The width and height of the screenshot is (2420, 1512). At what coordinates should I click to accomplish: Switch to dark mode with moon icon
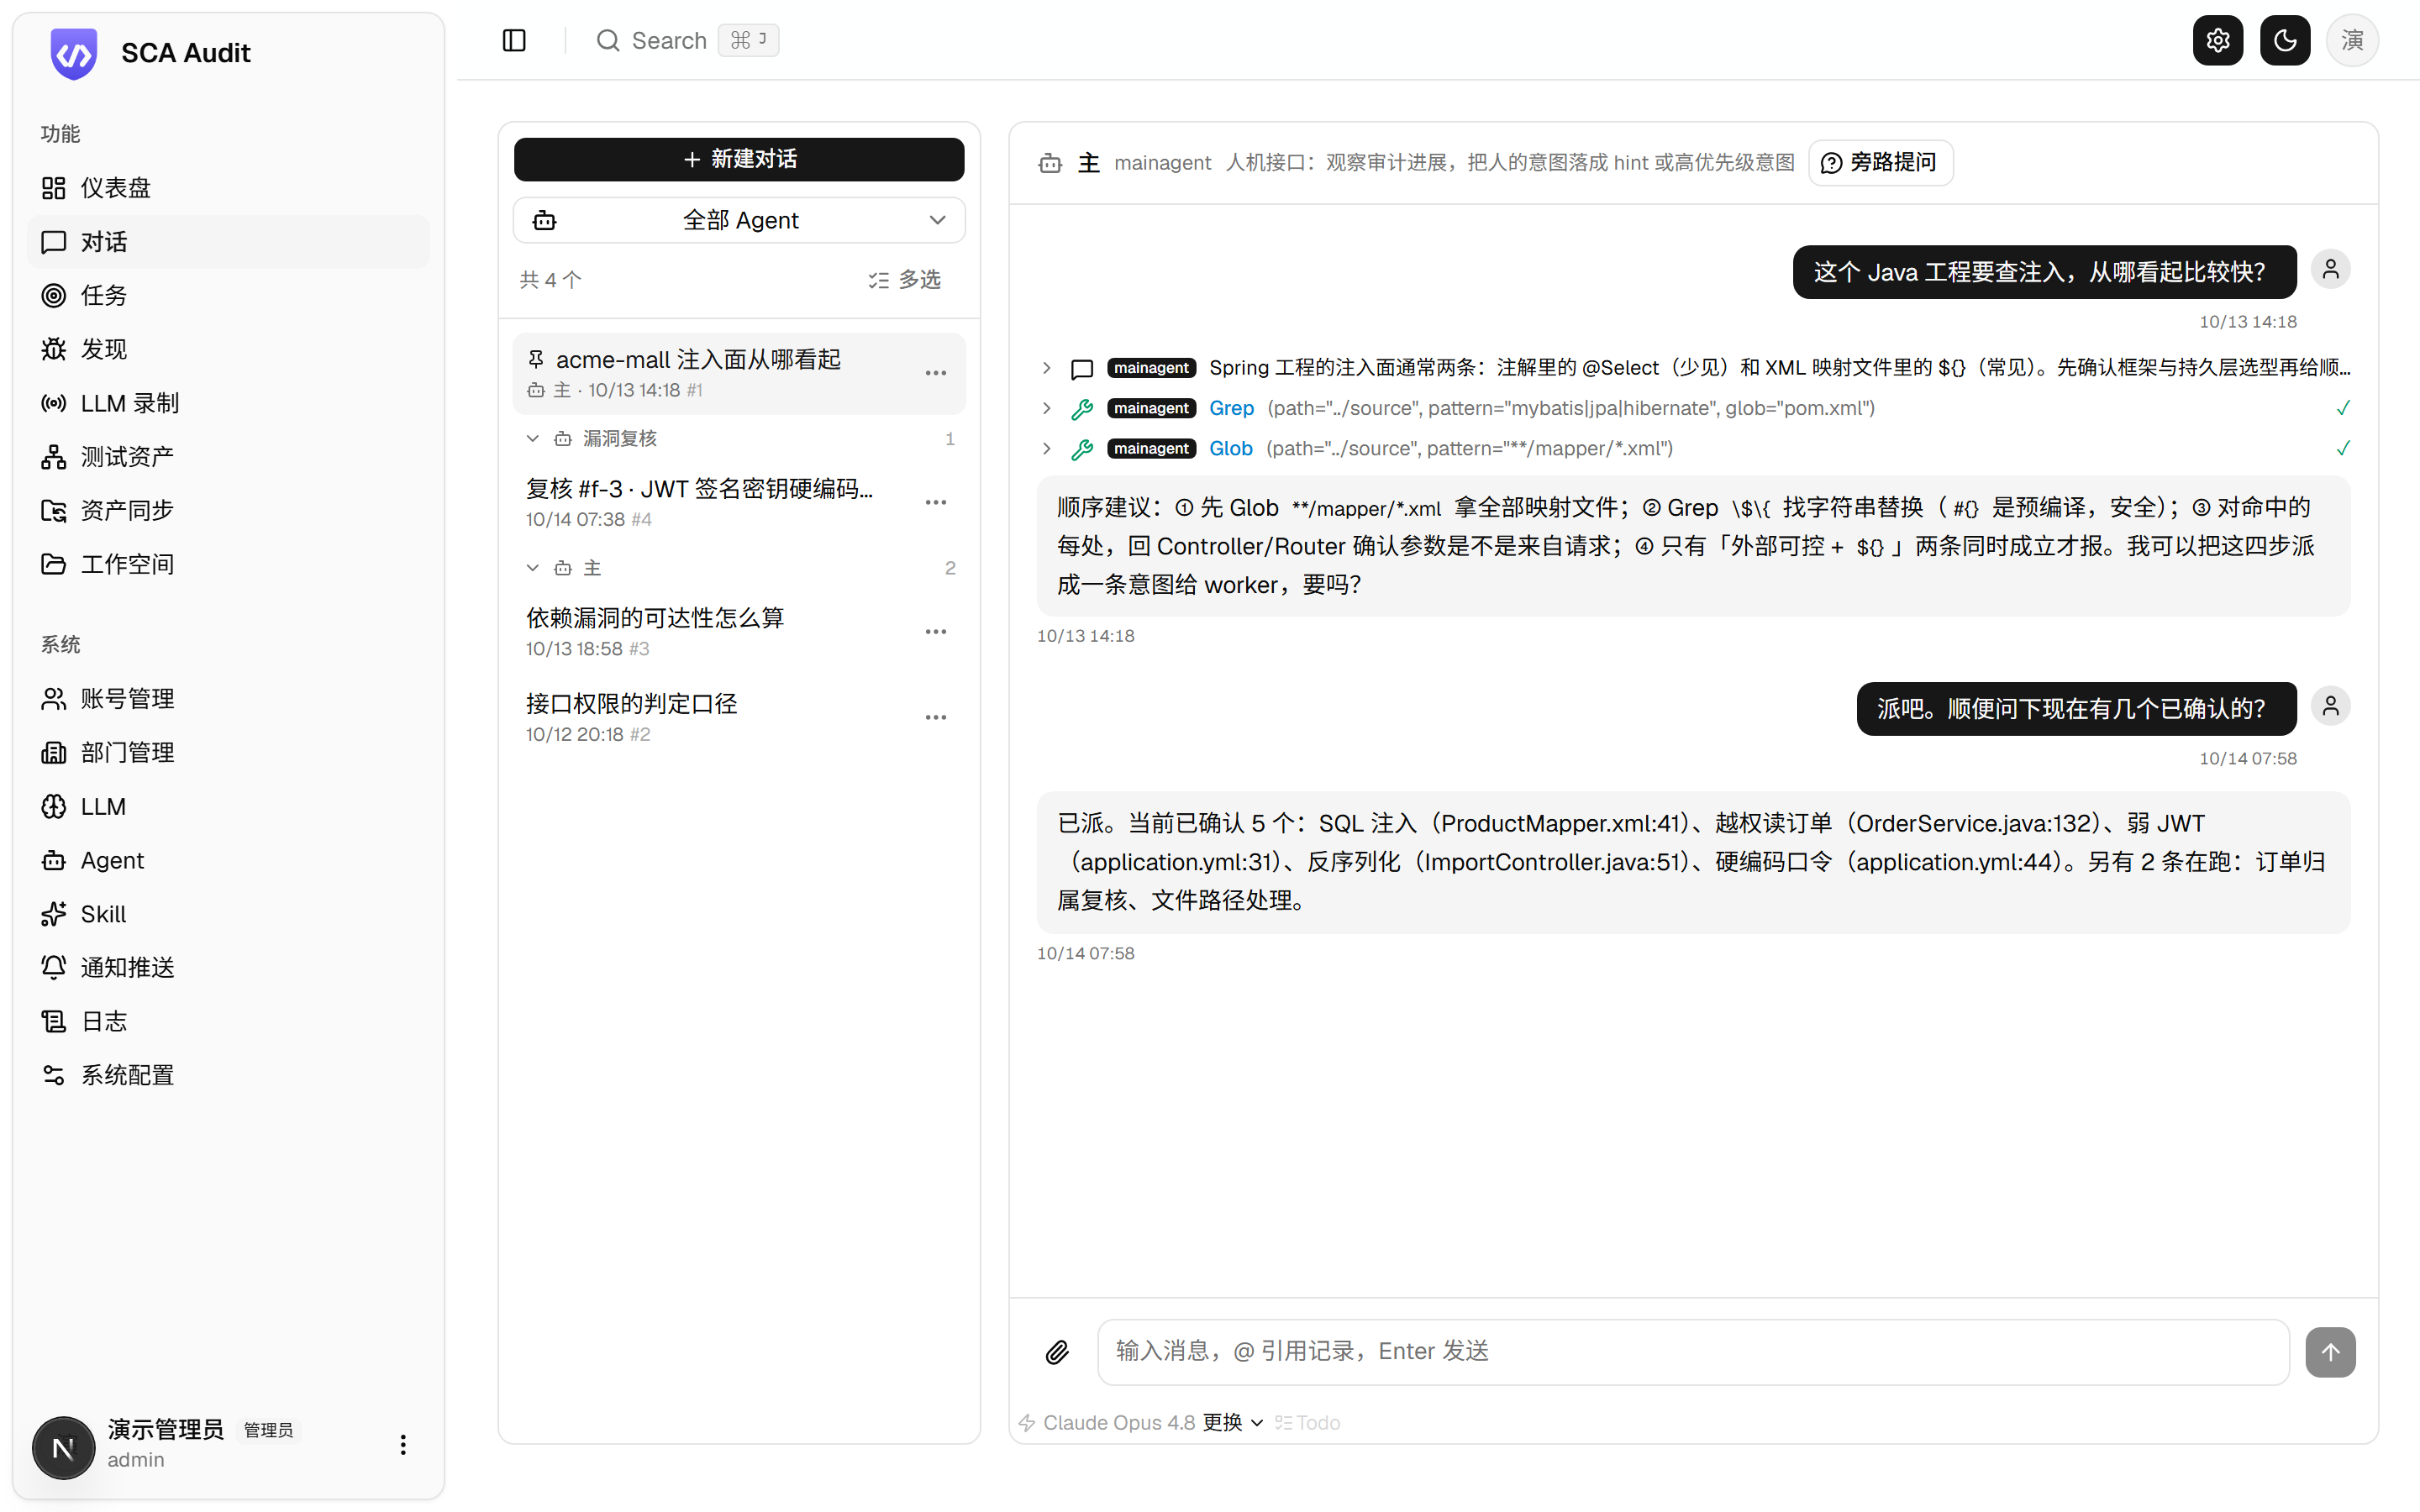(2284, 40)
